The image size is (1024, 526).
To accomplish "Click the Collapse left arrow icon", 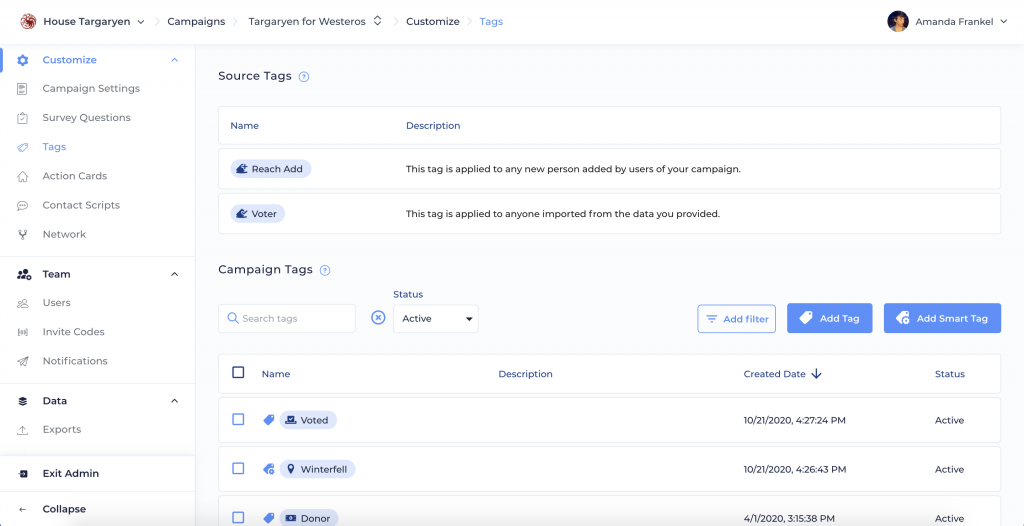I will point(23,509).
